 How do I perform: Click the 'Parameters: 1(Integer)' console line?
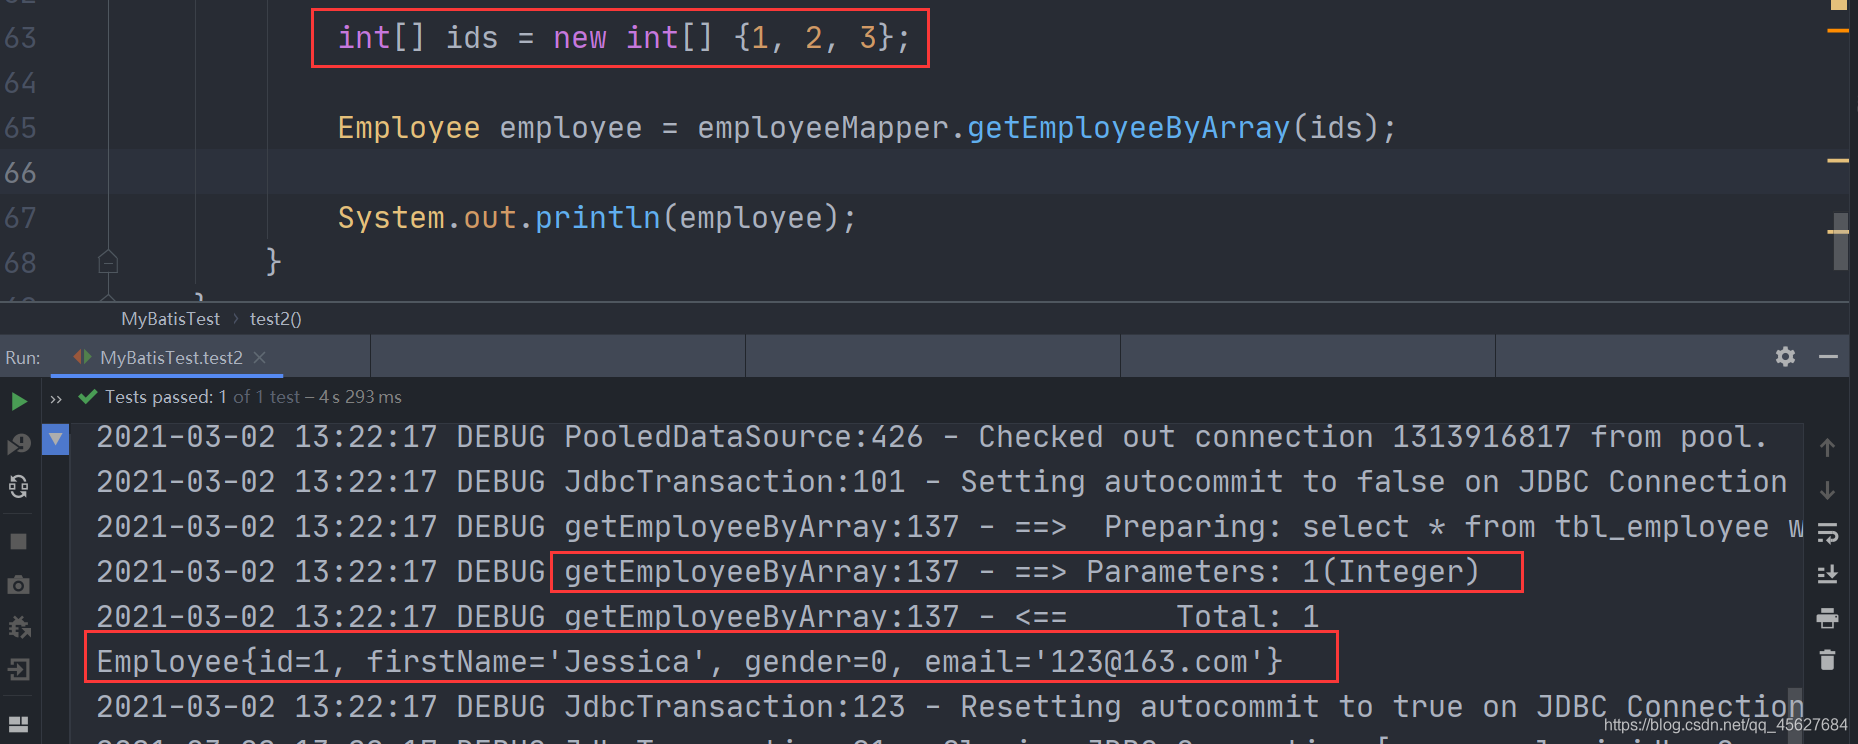point(787,572)
